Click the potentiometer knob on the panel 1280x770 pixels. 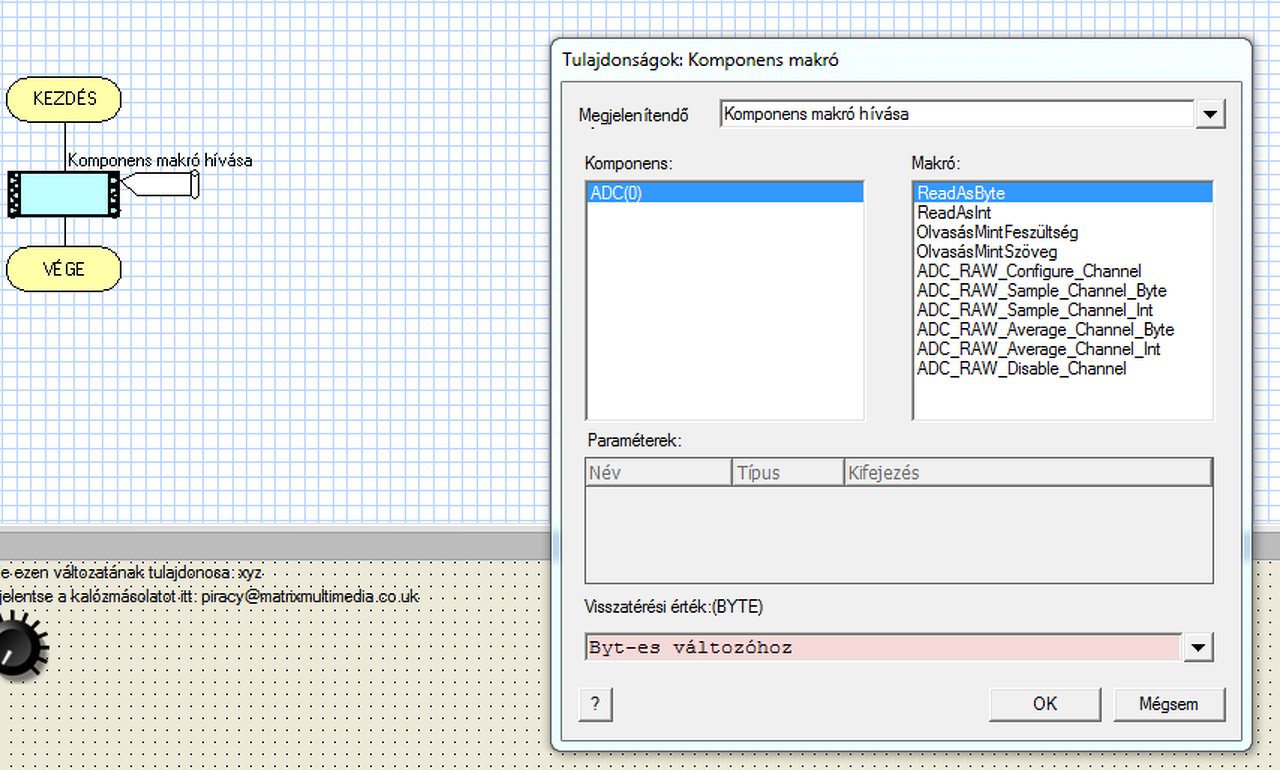[21, 648]
